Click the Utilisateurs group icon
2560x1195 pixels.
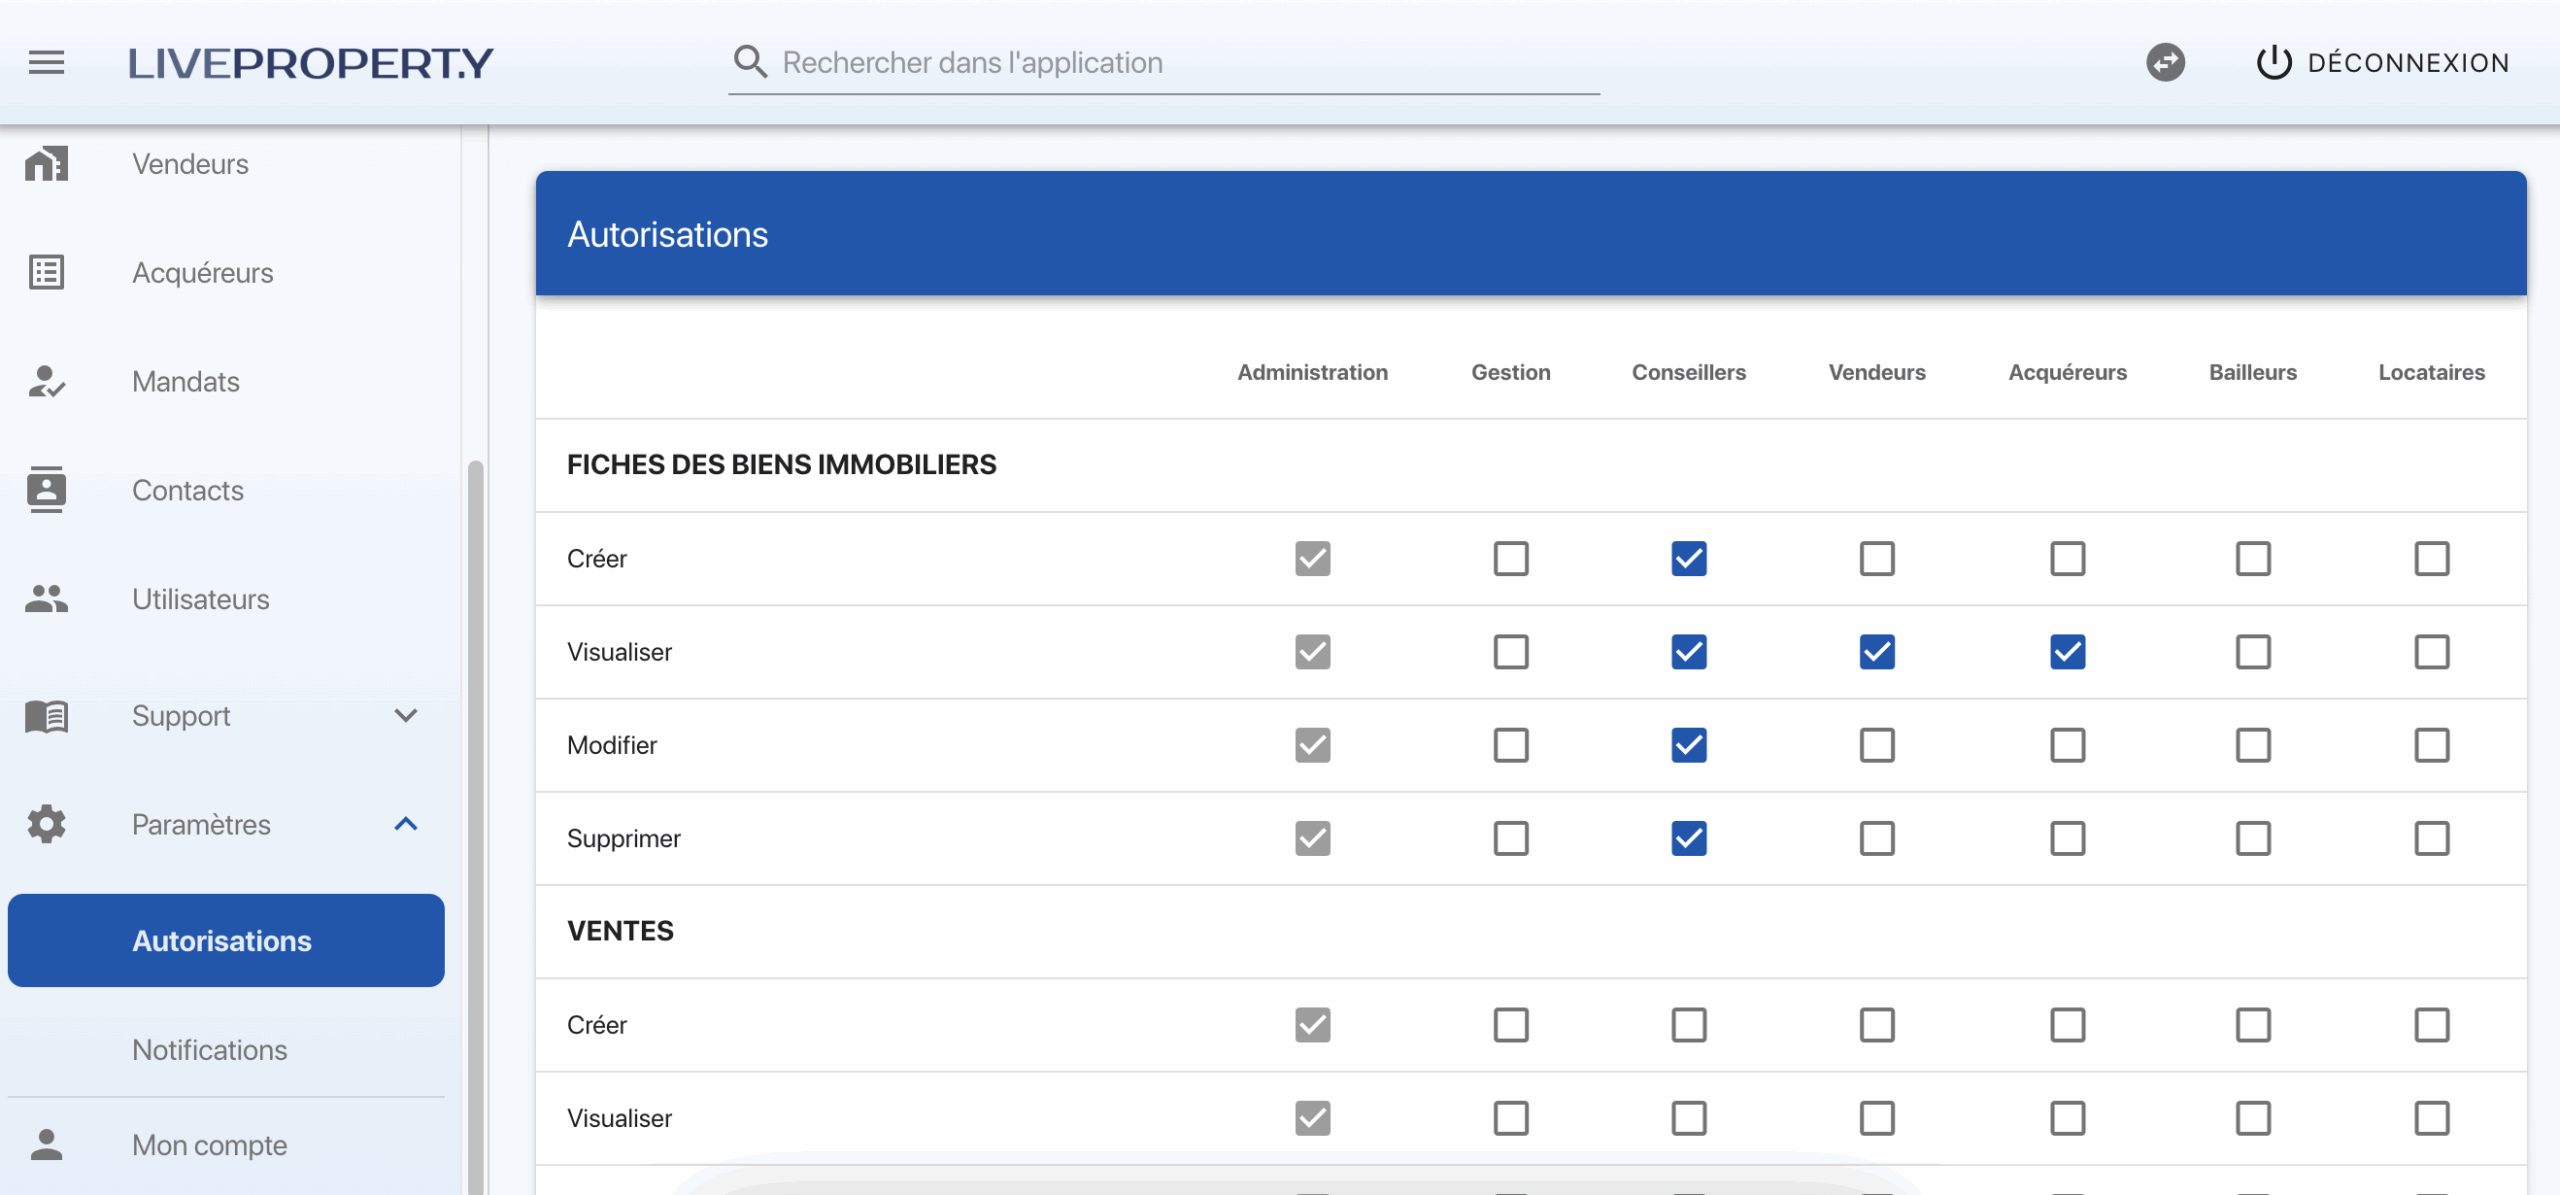tap(46, 599)
